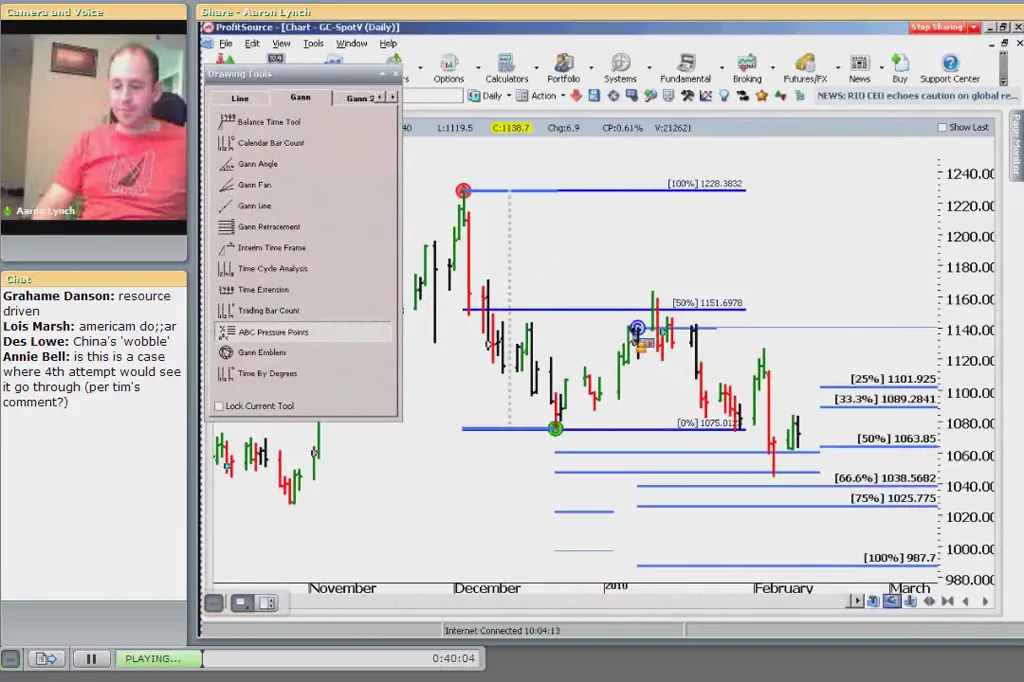The image size is (1024, 682).
Task: Open the Edit menu
Action: click(252, 44)
